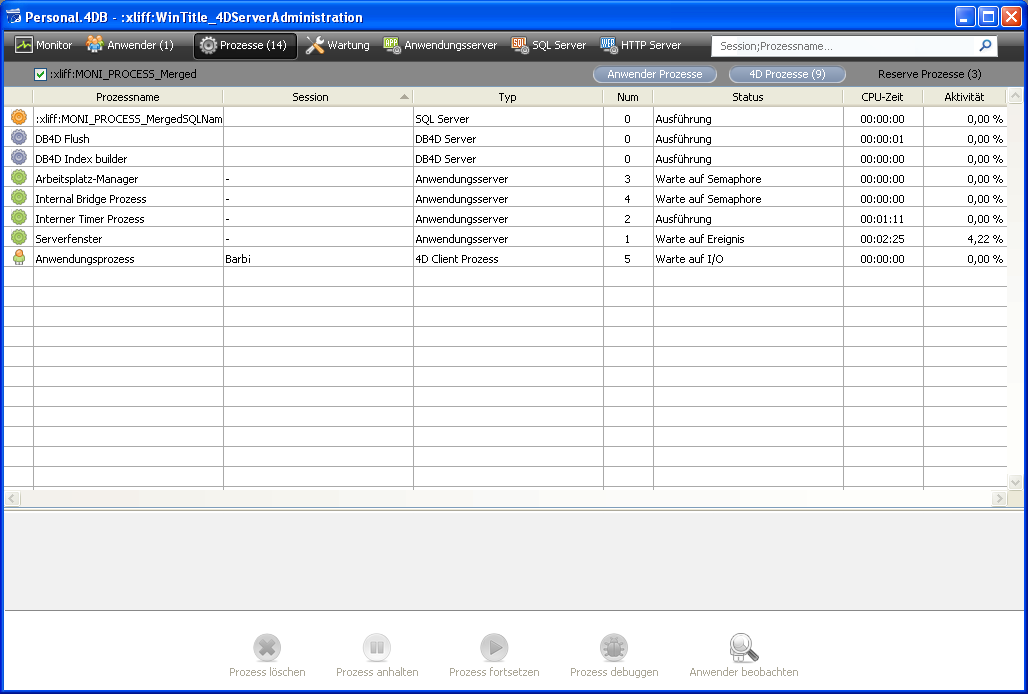The height and width of the screenshot is (694, 1028).
Task: Click horizontal scrollbar left arrow
Action: pyautogui.click(x=12, y=498)
